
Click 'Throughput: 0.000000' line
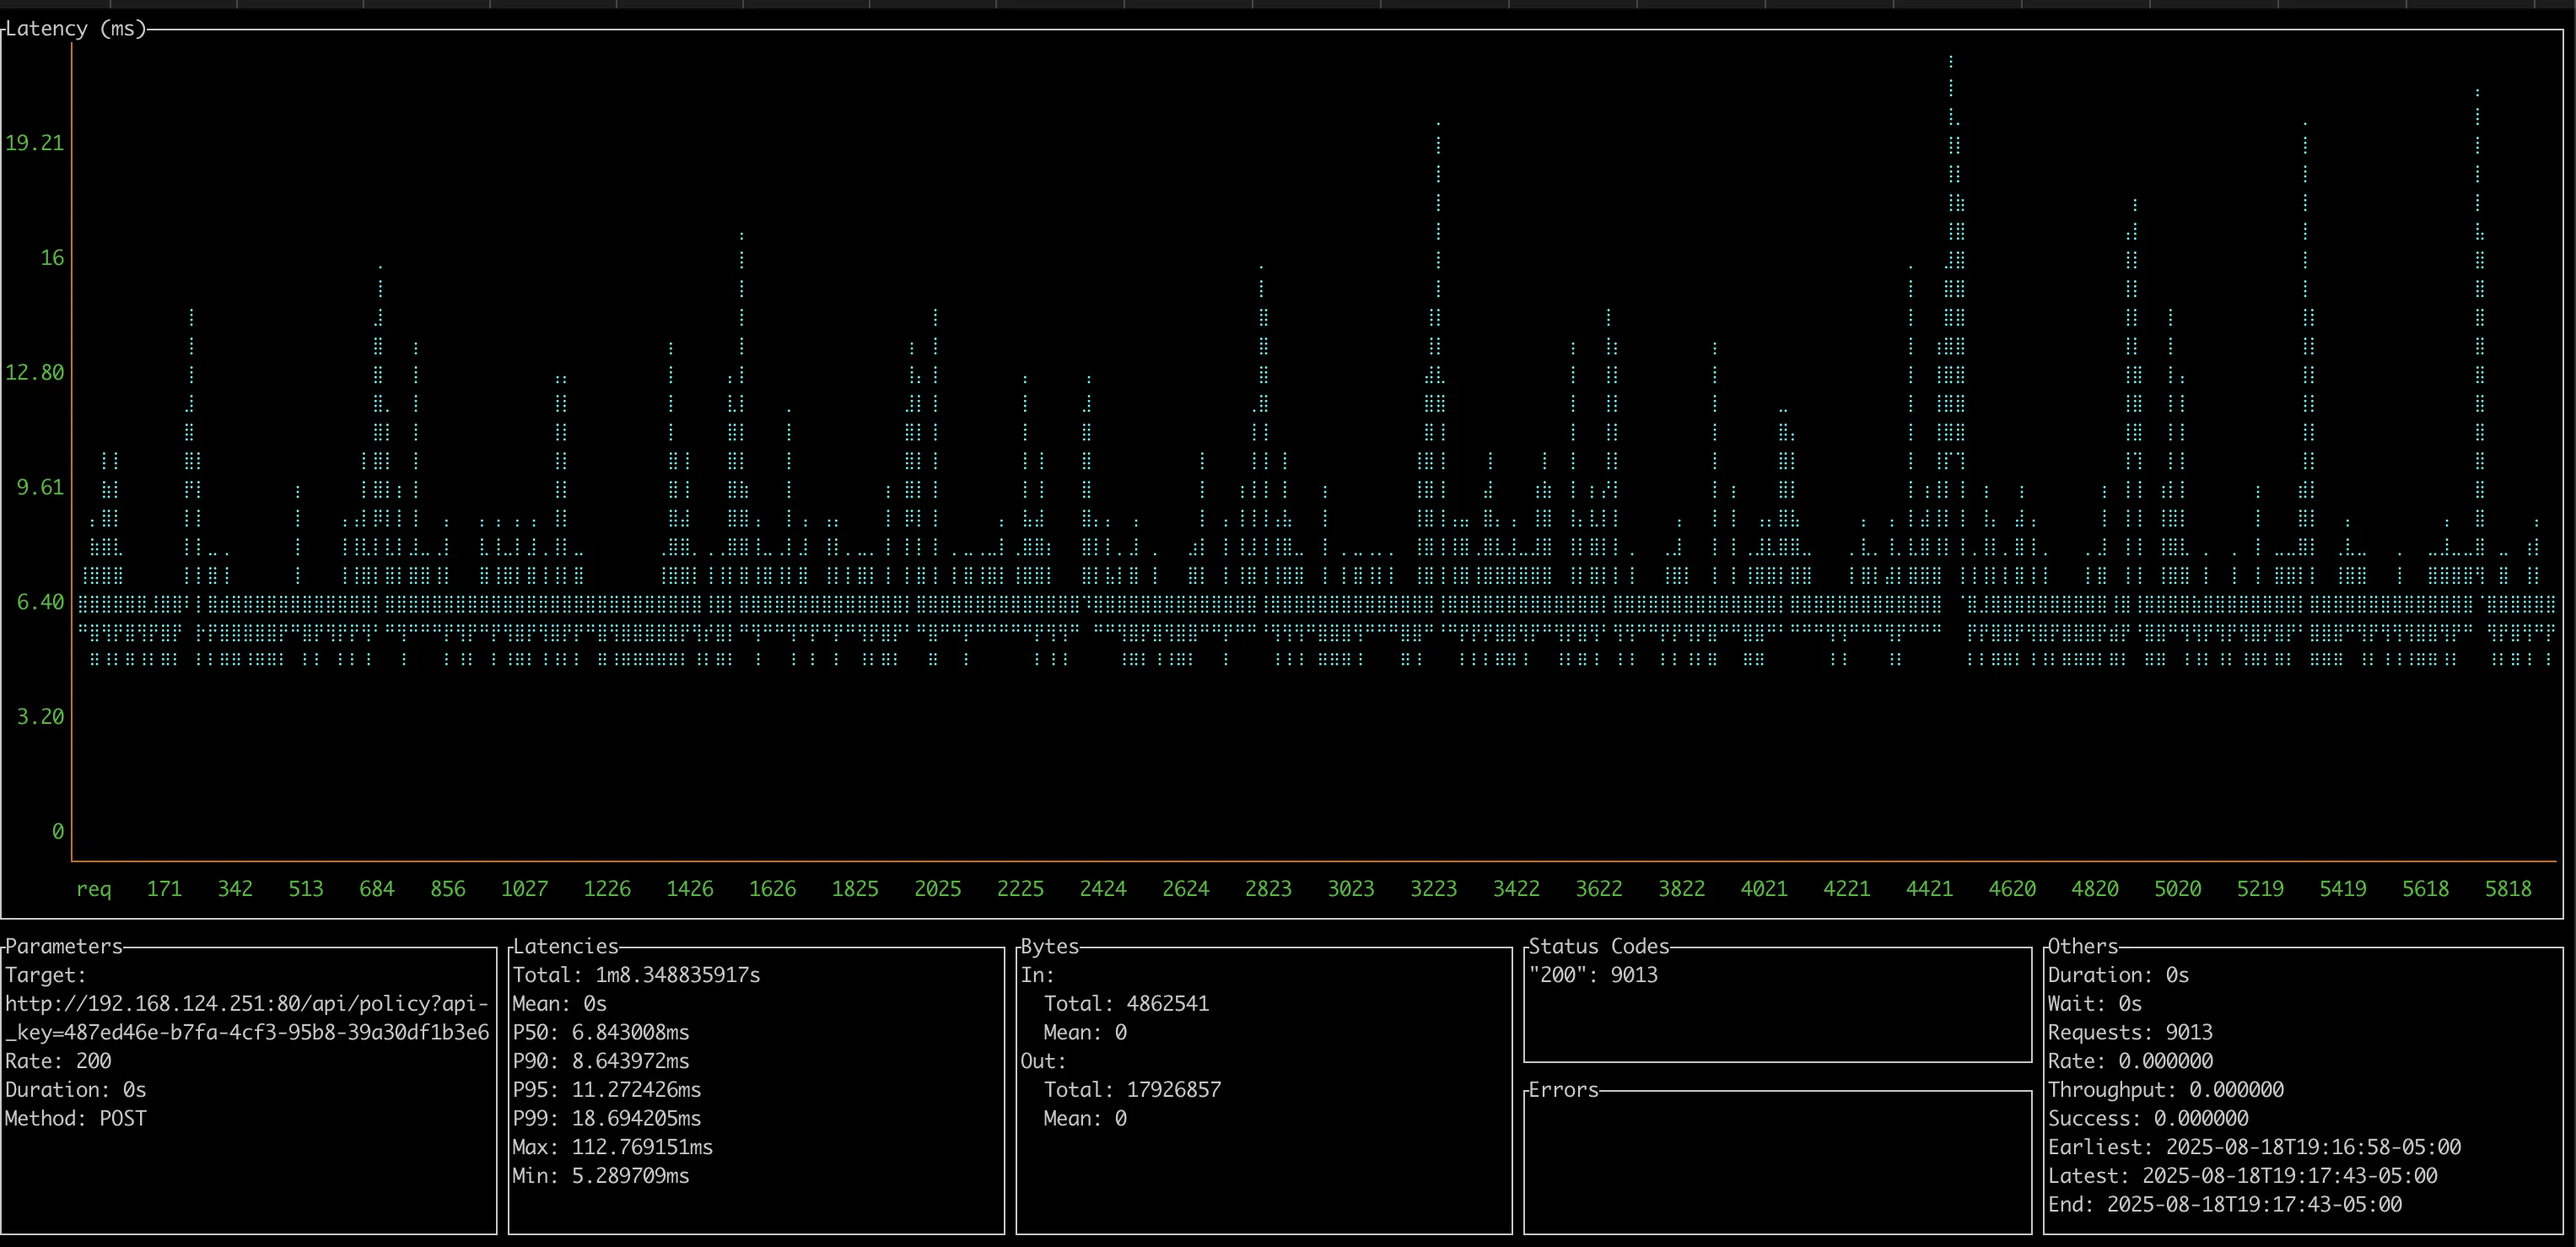click(2166, 1090)
